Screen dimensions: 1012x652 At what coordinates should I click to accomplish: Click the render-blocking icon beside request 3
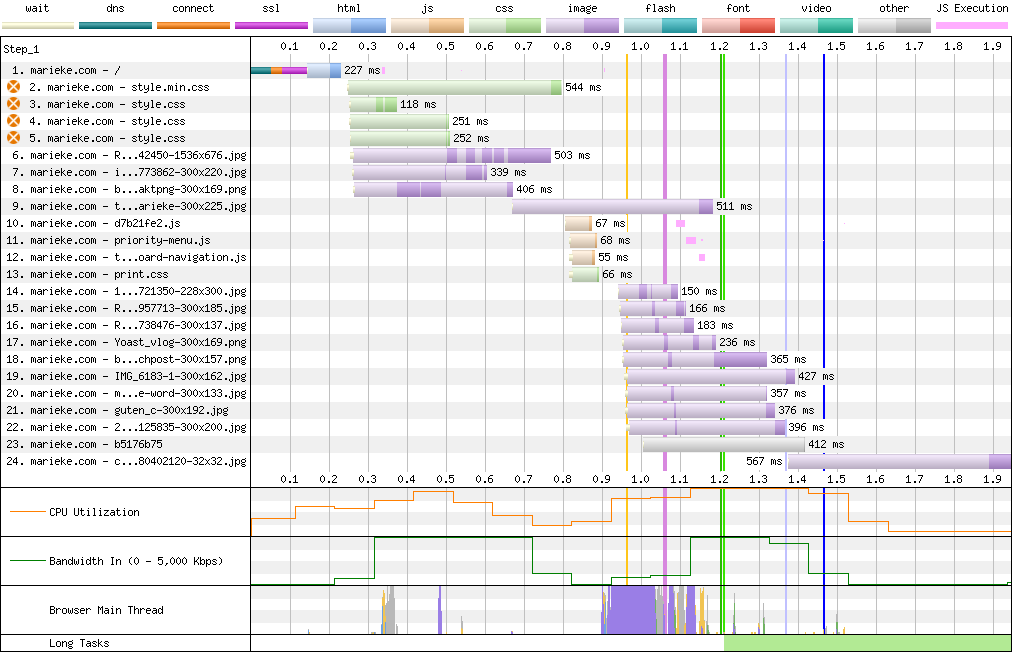pyautogui.click(x=13, y=104)
